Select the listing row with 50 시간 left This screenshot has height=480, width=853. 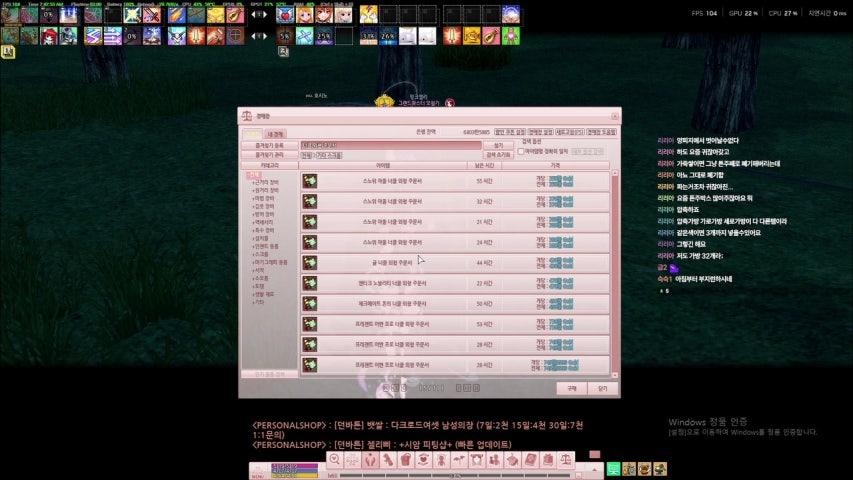[x=454, y=304]
